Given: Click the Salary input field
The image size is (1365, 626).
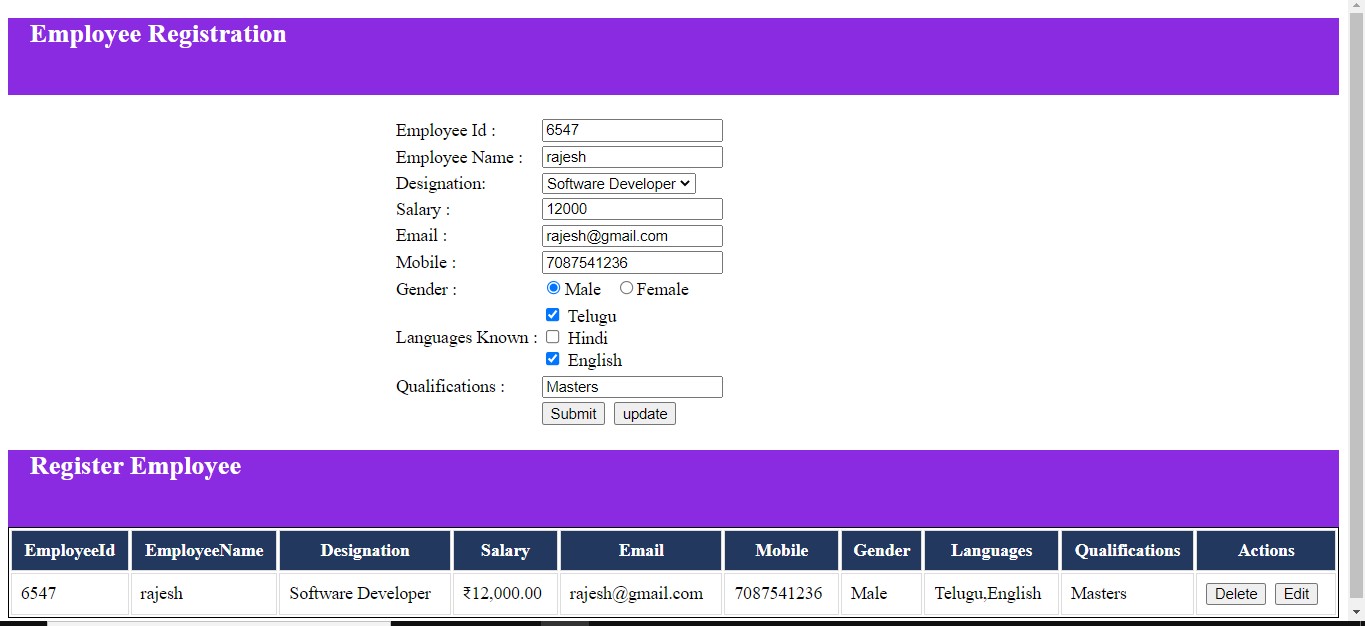Looking at the screenshot, I should tap(631, 209).
